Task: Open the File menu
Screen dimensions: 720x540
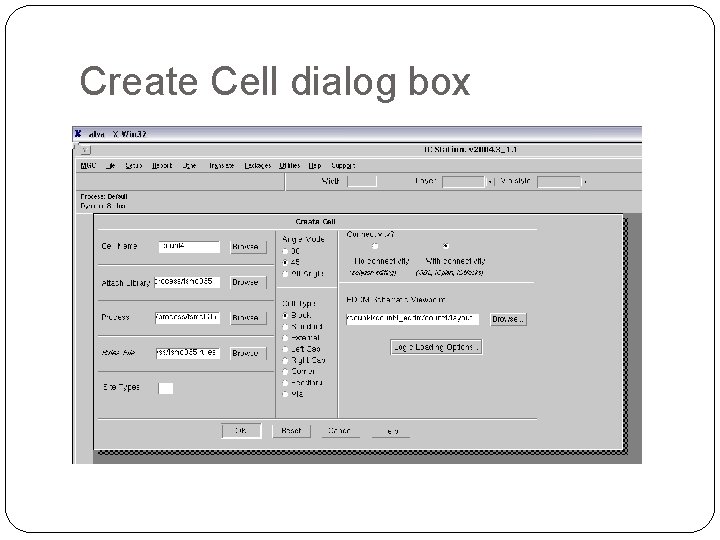Action: (x=111, y=166)
